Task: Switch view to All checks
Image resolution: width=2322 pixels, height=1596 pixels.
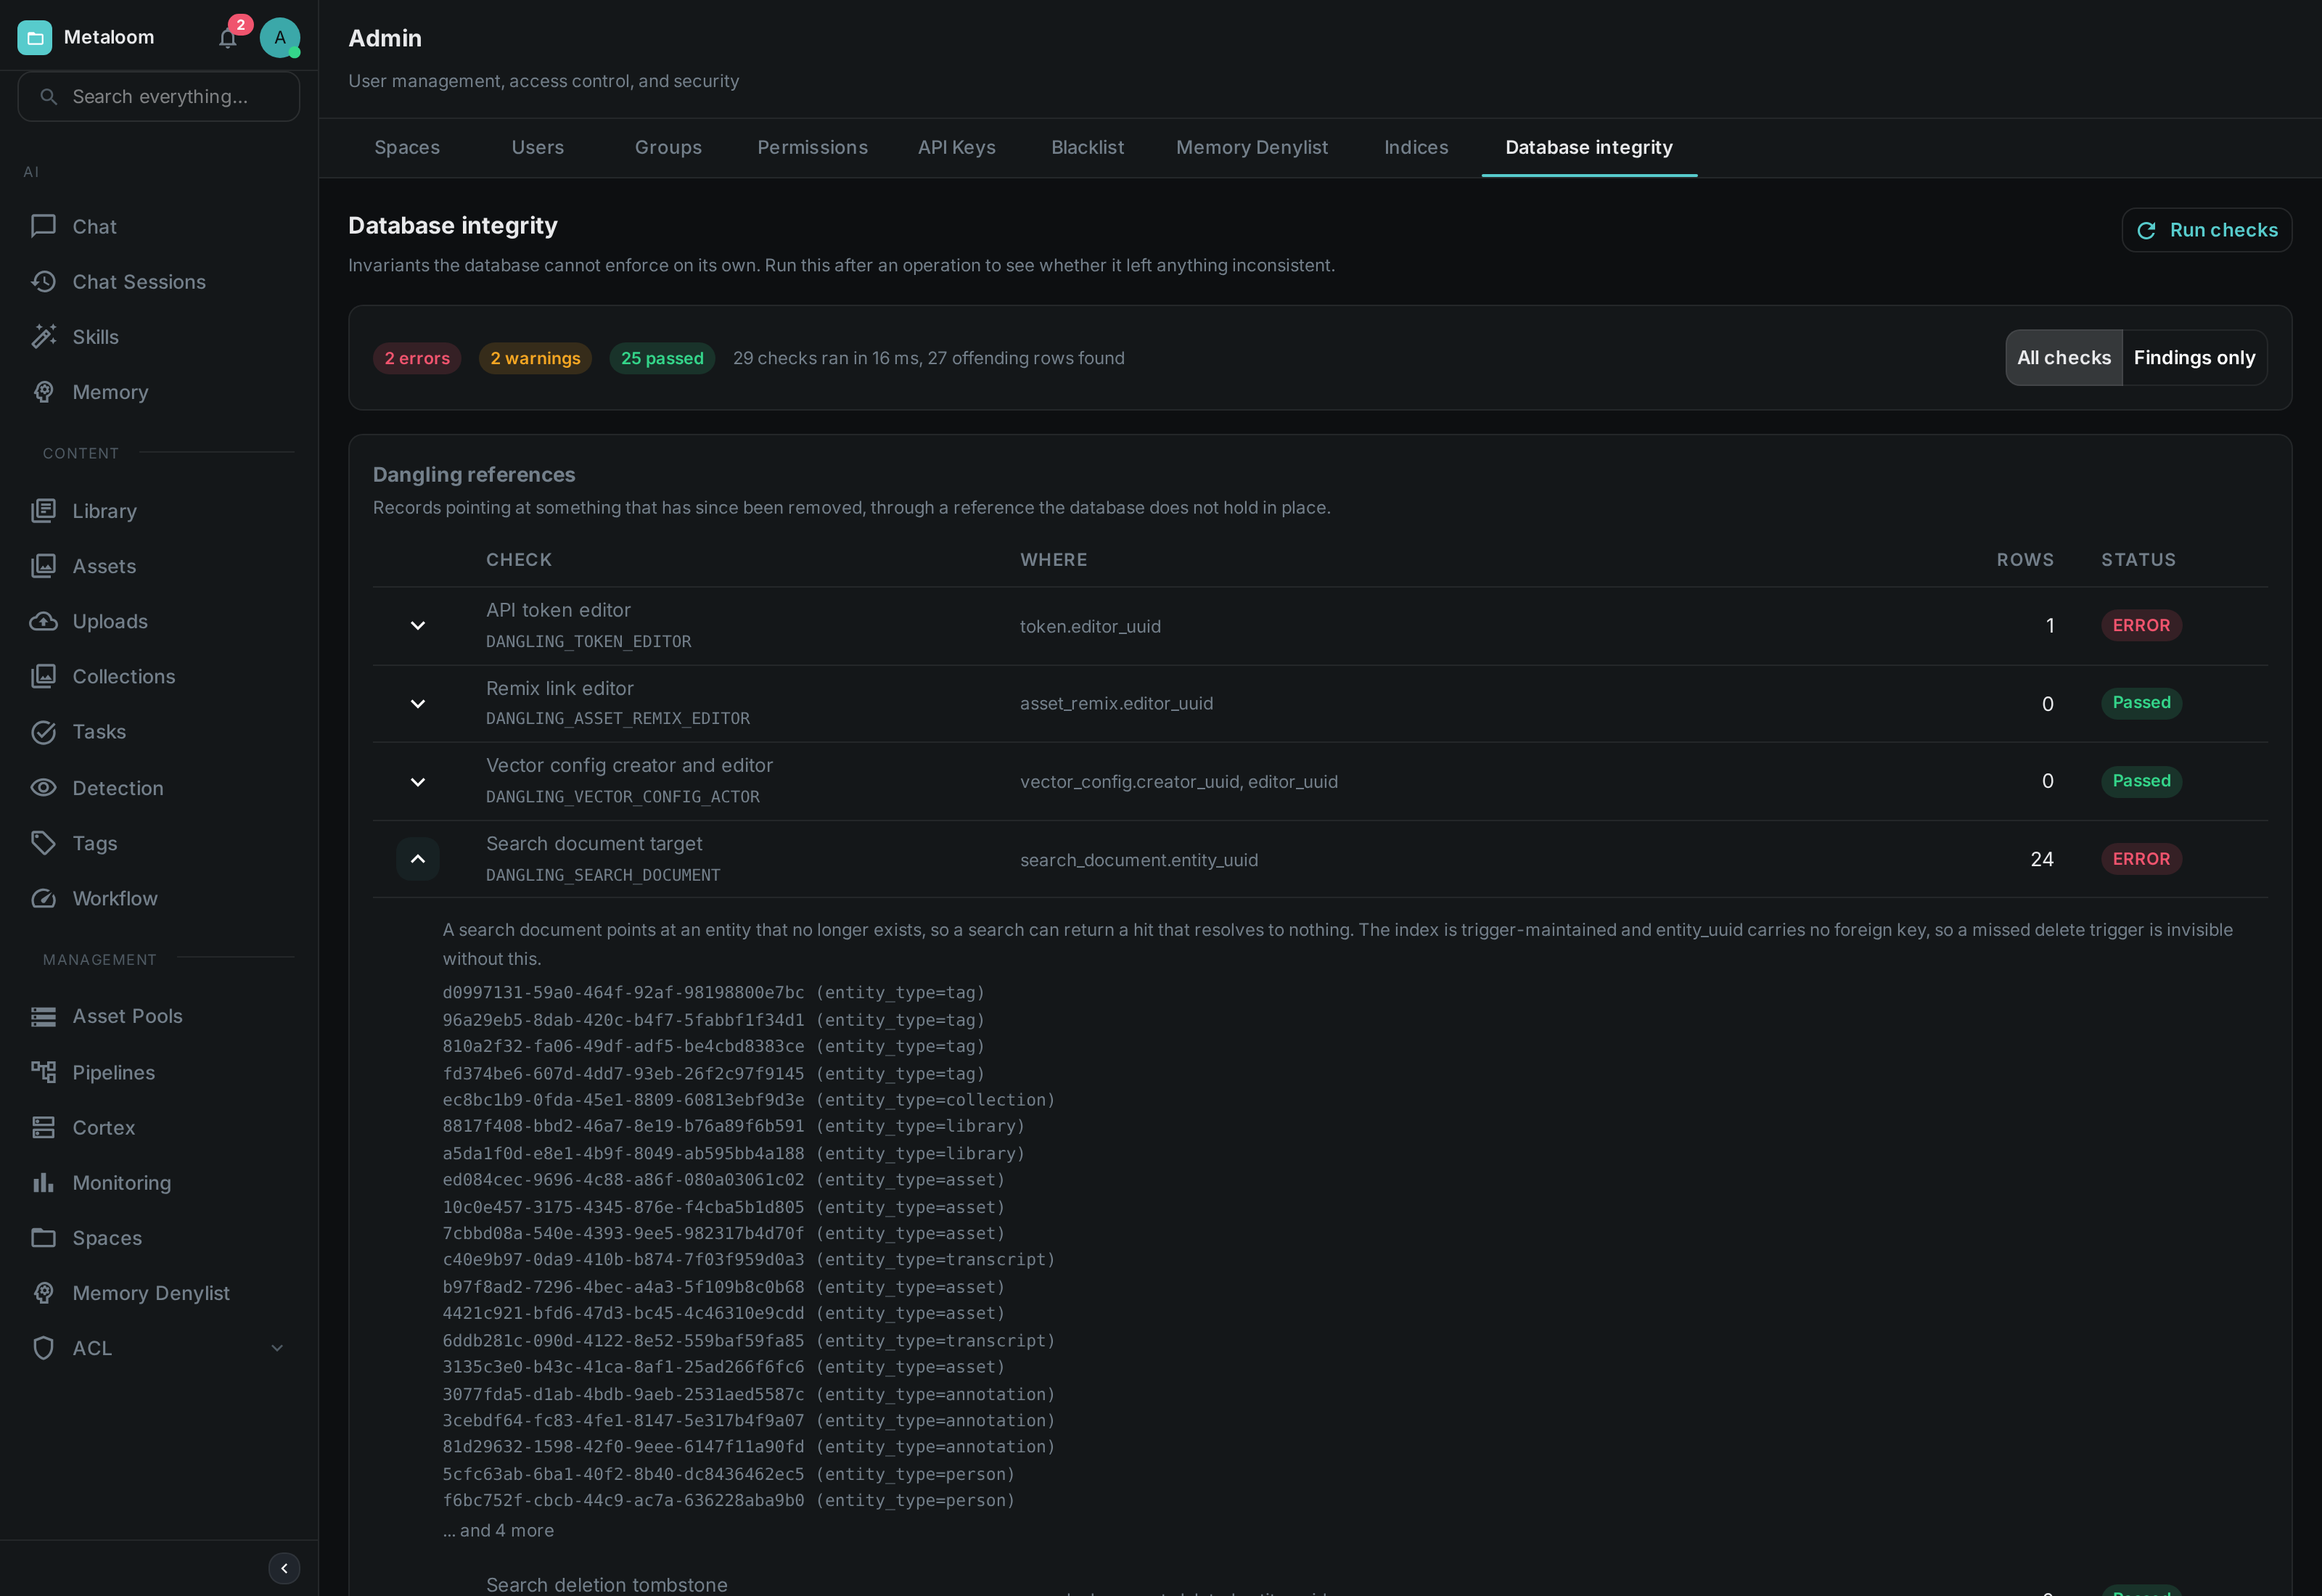Action: [x=2064, y=358]
